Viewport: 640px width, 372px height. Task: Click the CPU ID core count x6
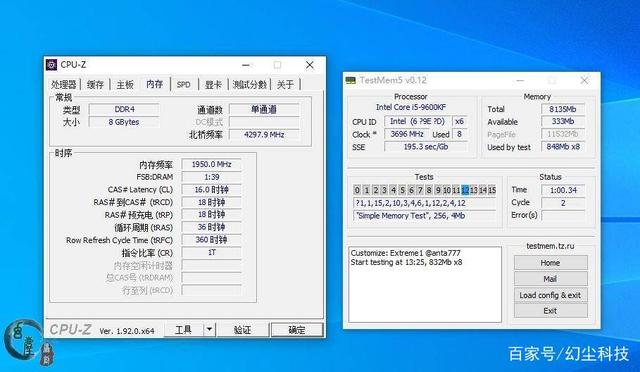click(x=460, y=121)
